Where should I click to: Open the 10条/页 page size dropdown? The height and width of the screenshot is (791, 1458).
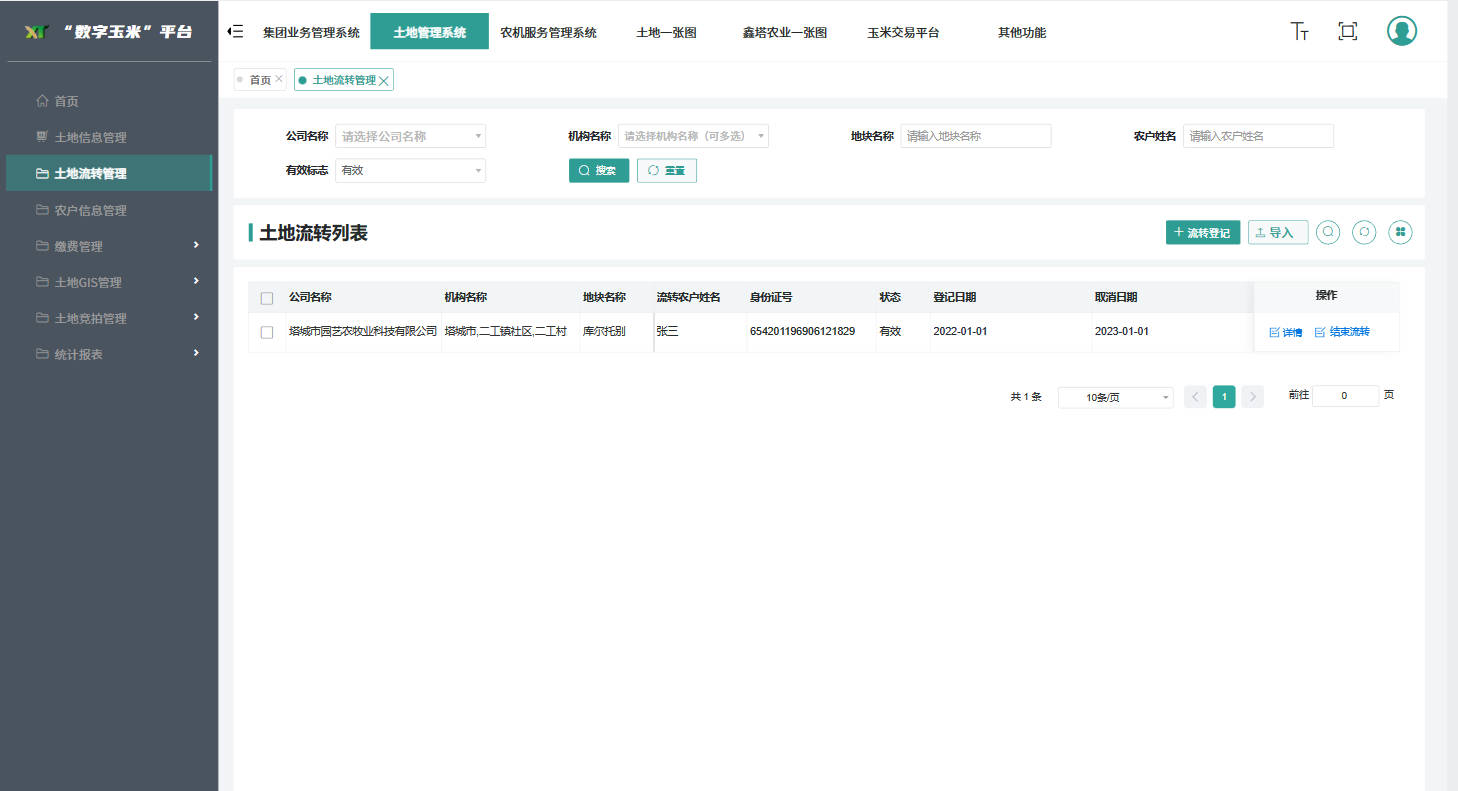1116,397
